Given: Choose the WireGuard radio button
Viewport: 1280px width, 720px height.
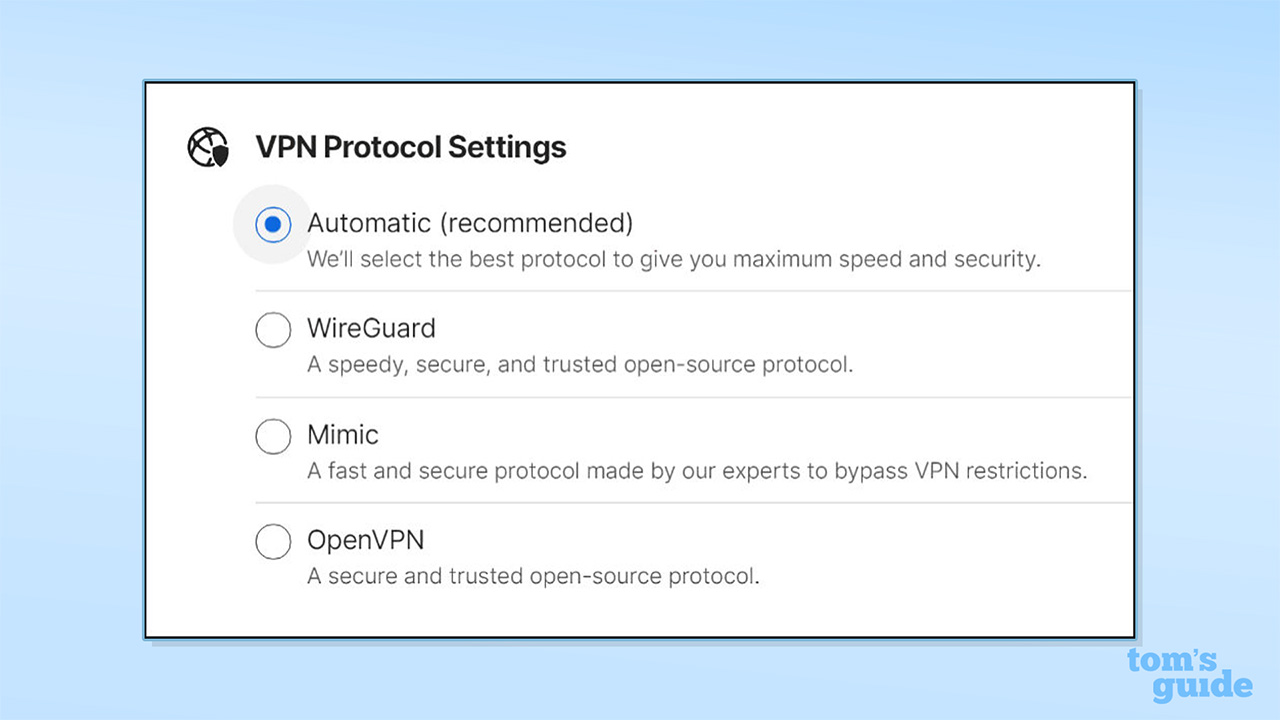Looking at the screenshot, I should tap(273, 330).
